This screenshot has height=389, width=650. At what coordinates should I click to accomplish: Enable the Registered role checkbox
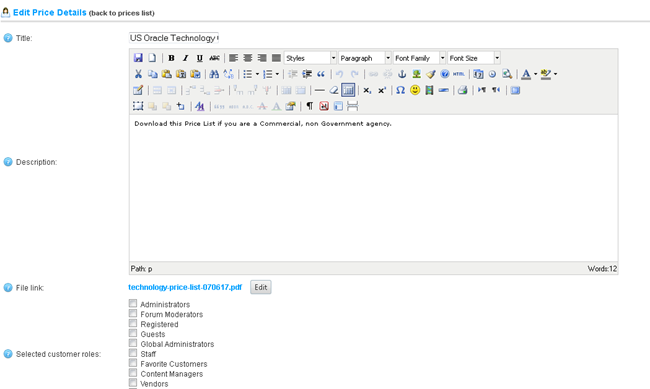(x=133, y=323)
